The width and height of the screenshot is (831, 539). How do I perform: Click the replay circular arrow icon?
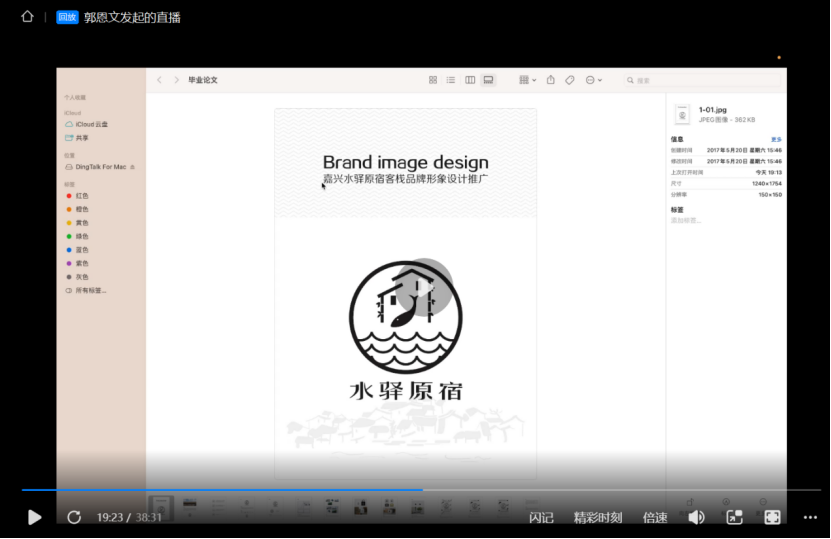point(74,517)
